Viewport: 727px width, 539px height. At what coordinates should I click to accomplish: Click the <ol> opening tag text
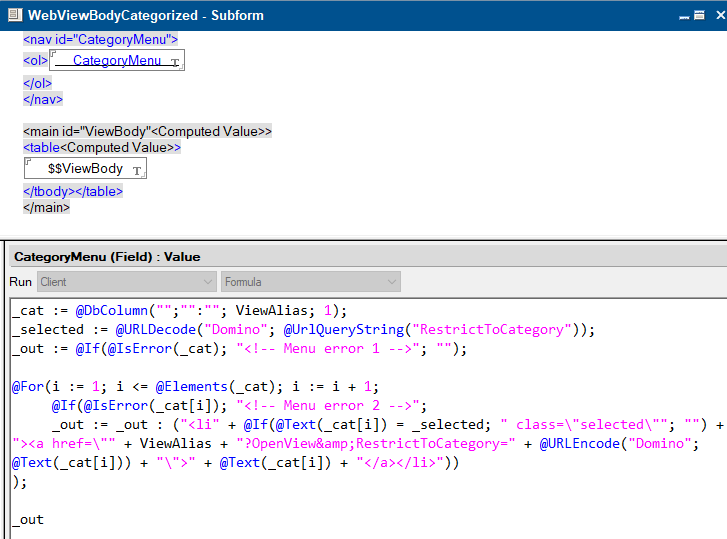(35, 60)
